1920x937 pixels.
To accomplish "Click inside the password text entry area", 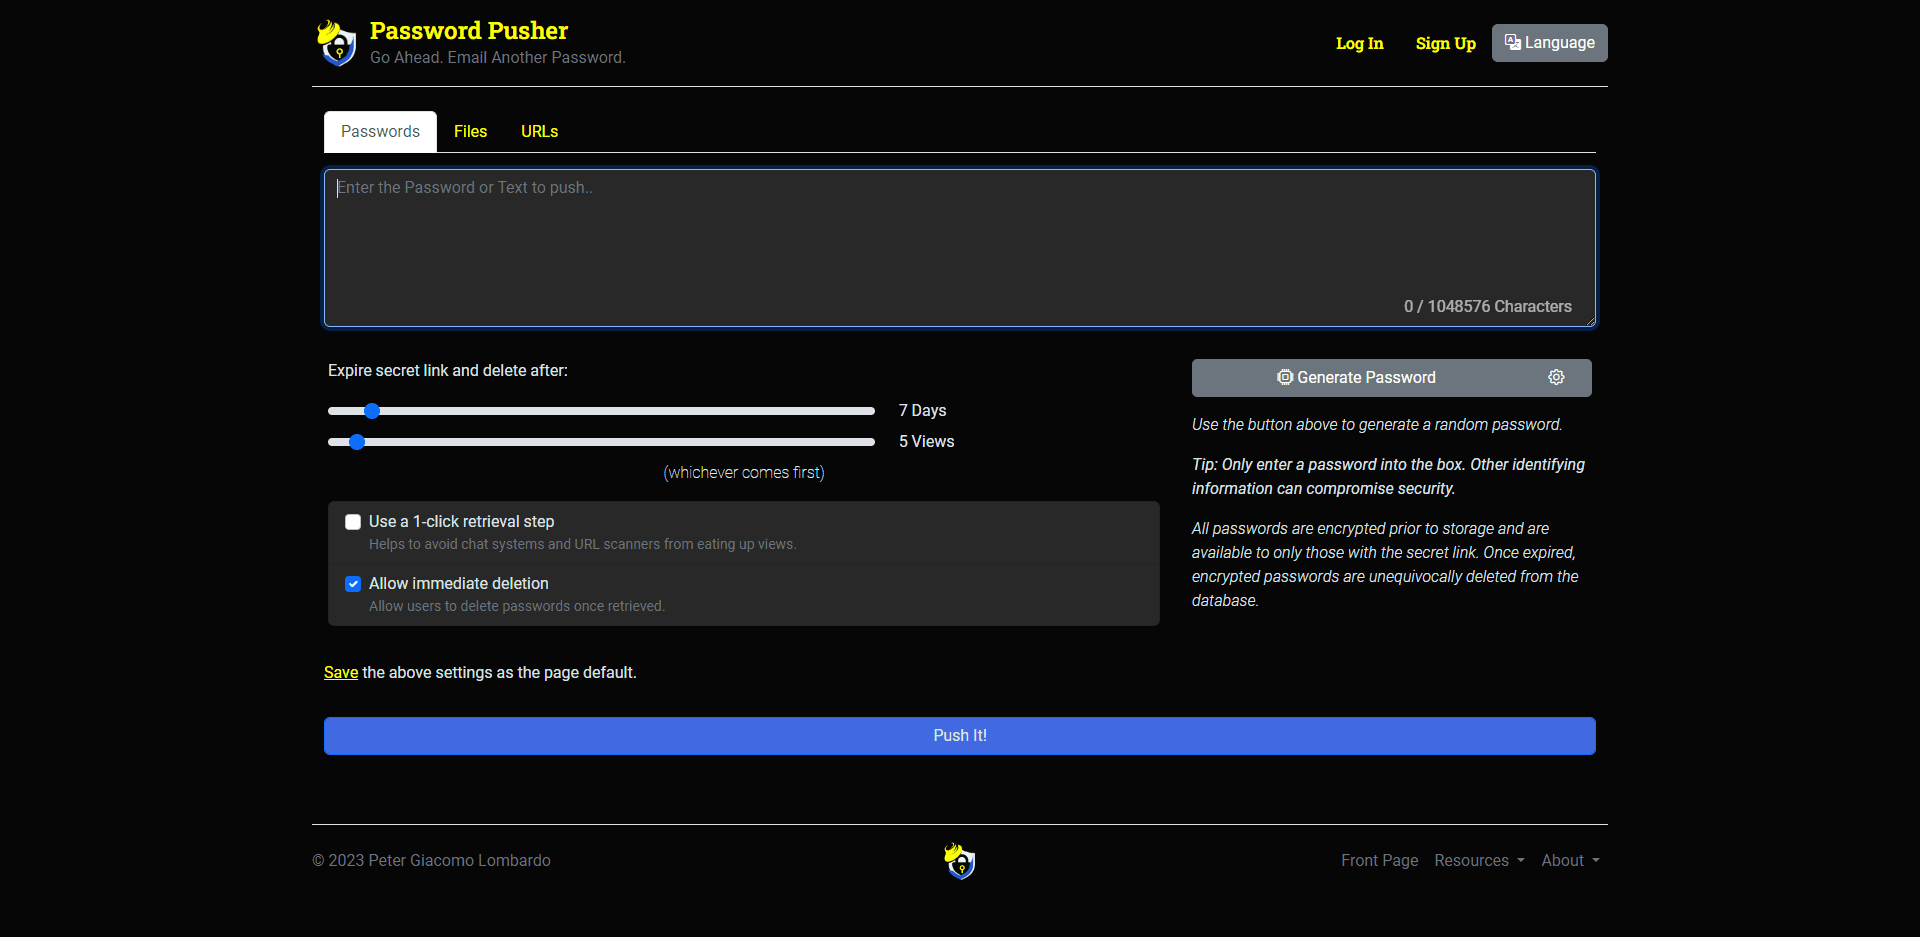I will click(959, 240).
